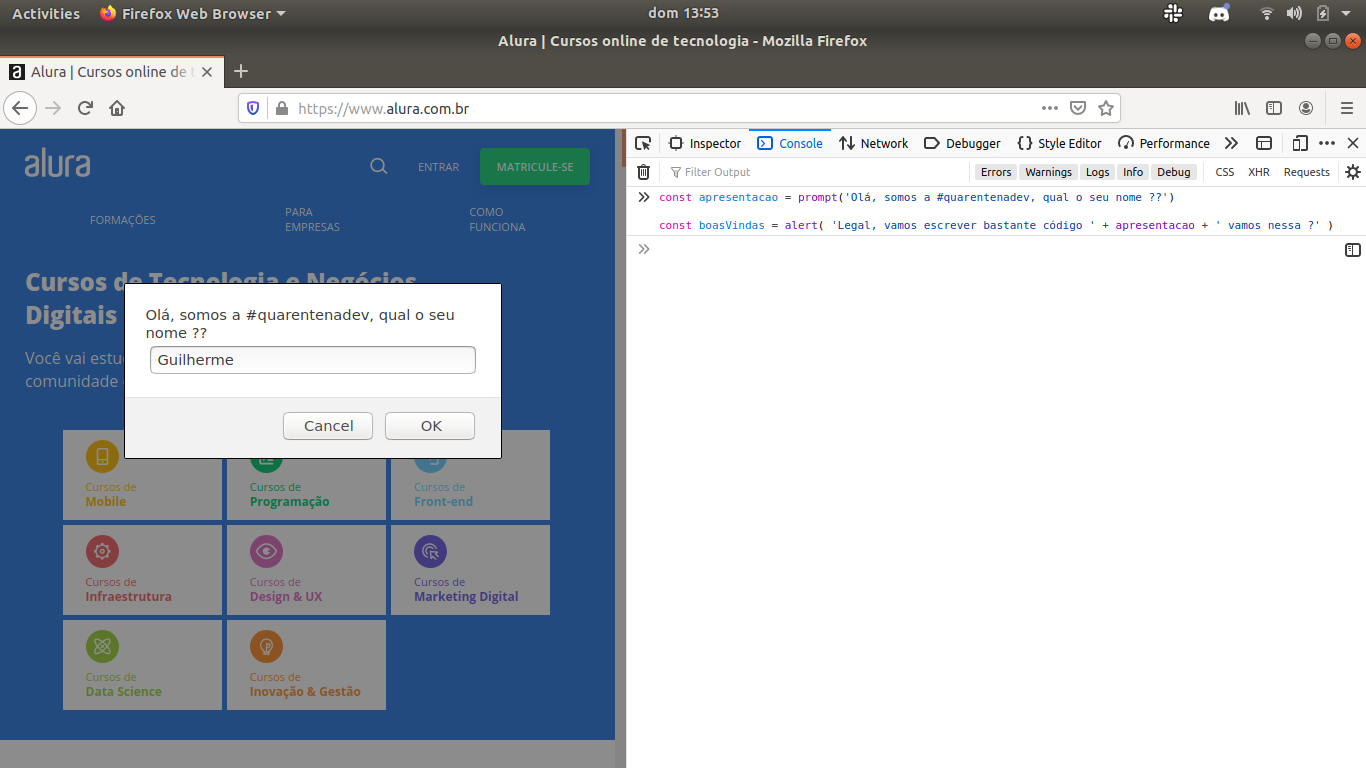1366x768 pixels.
Task: Confirm the prompt with OK
Action: coord(430,426)
